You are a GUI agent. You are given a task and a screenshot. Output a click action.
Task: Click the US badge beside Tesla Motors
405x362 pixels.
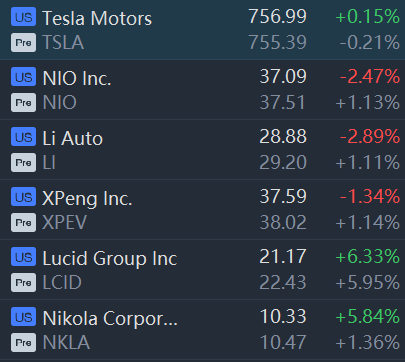[x=23, y=16]
